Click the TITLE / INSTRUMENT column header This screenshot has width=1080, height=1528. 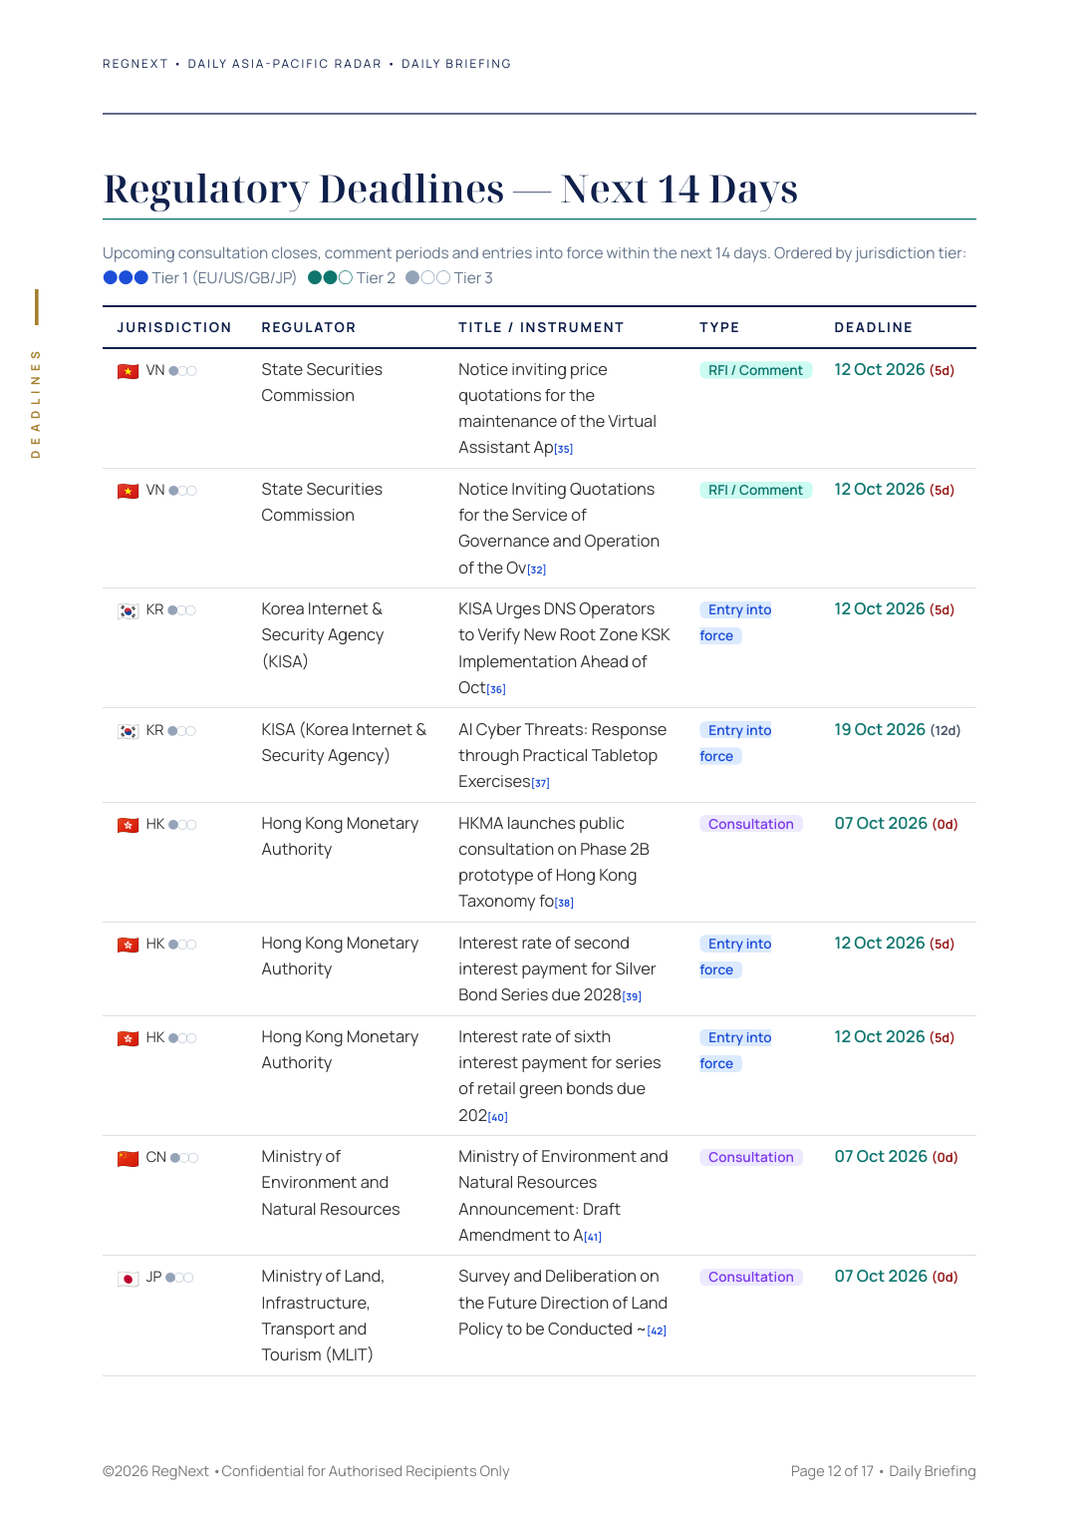coord(541,327)
